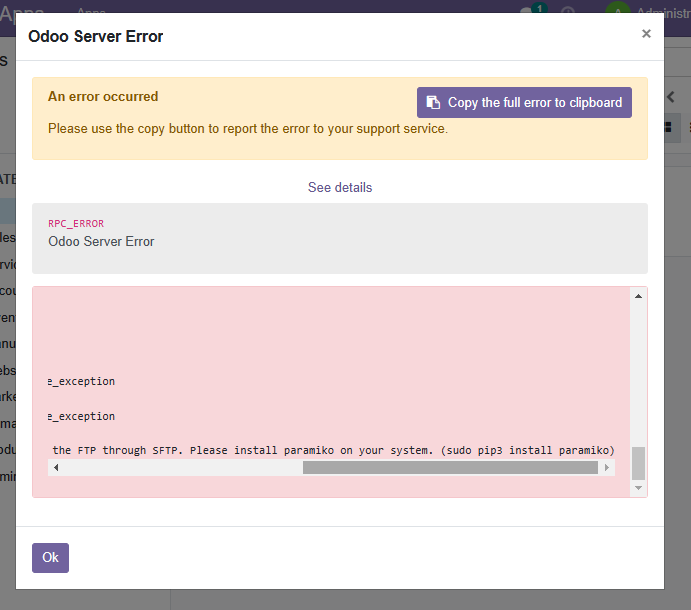Click the vertical scrollbar thumb in traceback
The image size is (691, 610).
(x=638, y=463)
